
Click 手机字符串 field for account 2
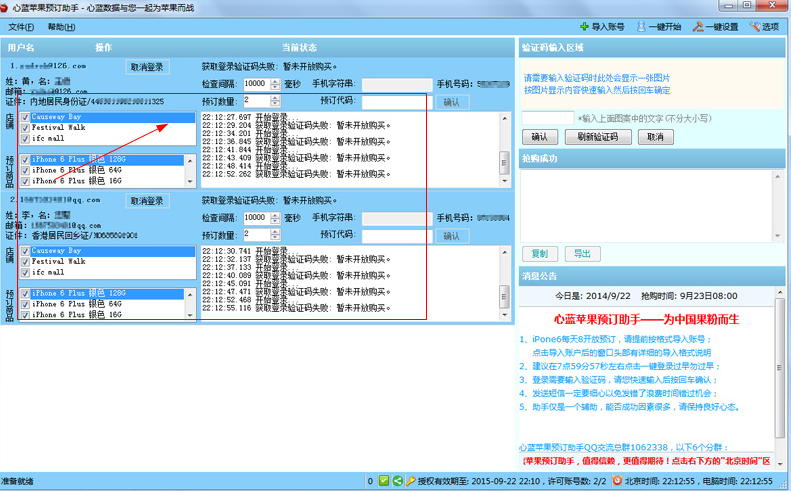click(x=397, y=219)
